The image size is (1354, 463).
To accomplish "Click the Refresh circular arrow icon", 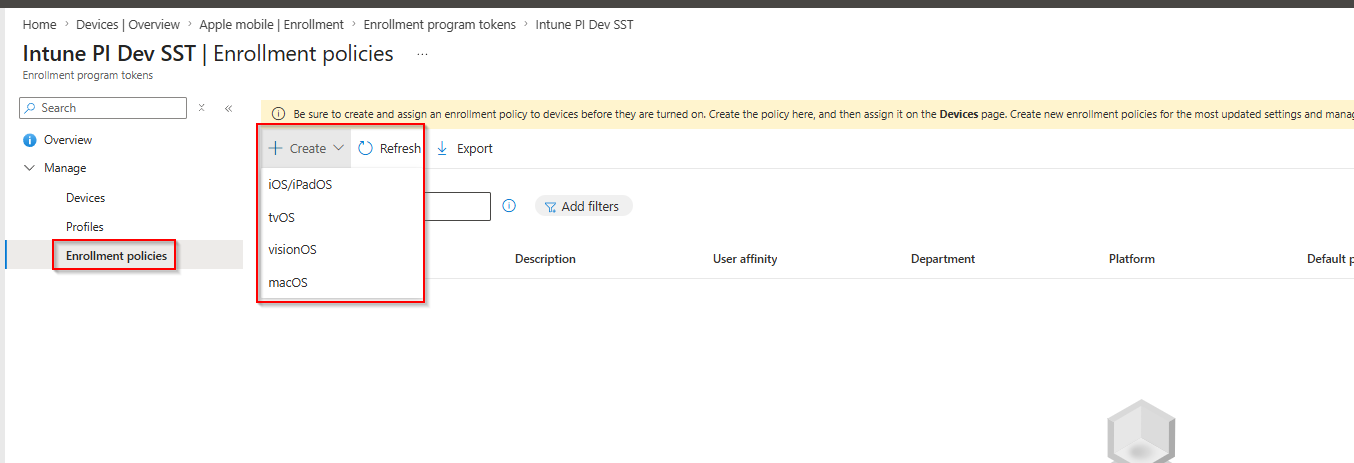I will click(x=366, y=148).
